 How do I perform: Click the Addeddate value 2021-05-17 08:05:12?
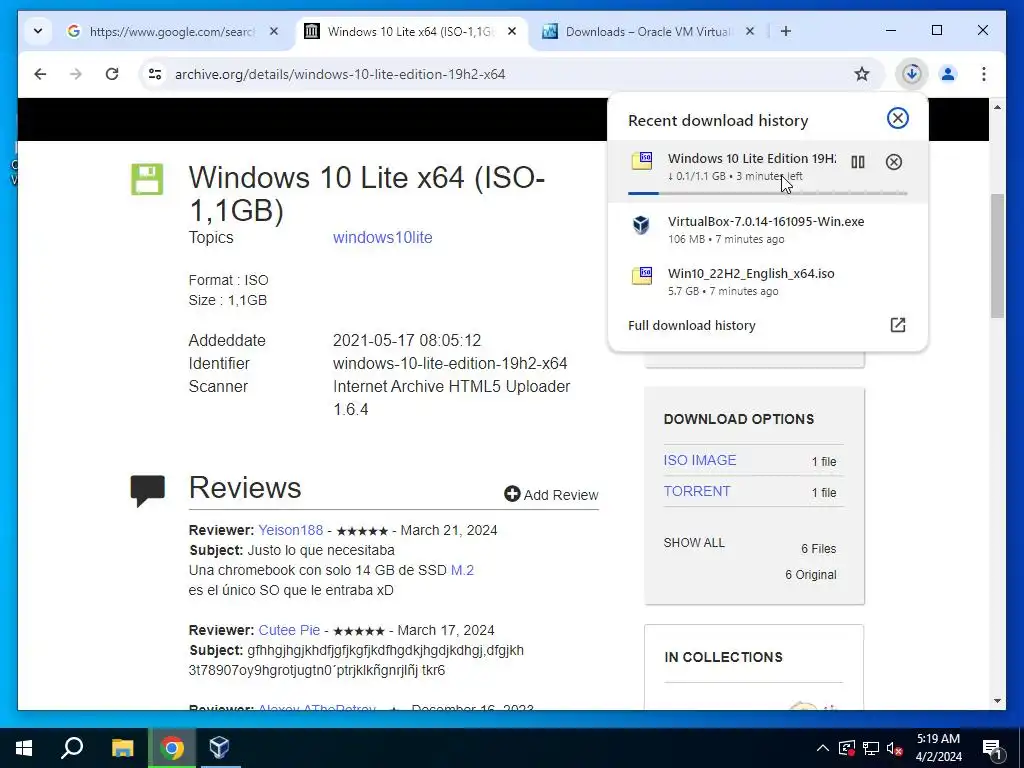pos(407,340)
